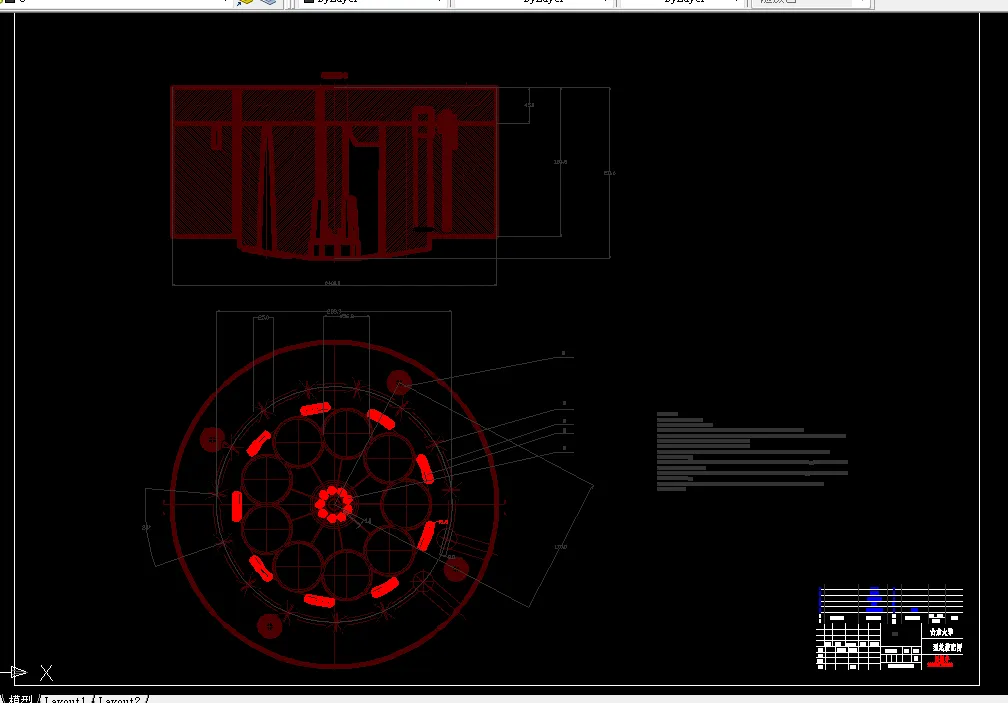Switch to the 模型 model tab
The image size is (1008, 703).
pyautogui.click(x=21, y=699)
